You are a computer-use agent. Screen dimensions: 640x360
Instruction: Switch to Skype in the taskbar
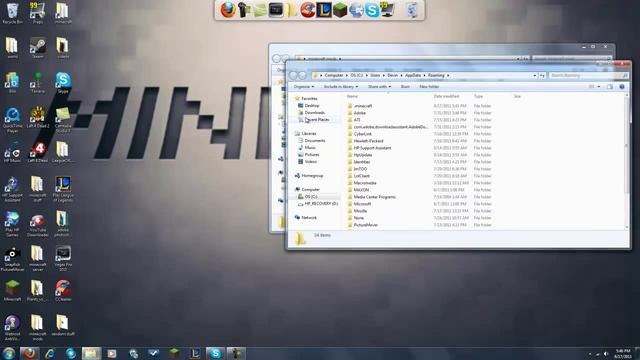pyautogui.click(x=215, y=353)
